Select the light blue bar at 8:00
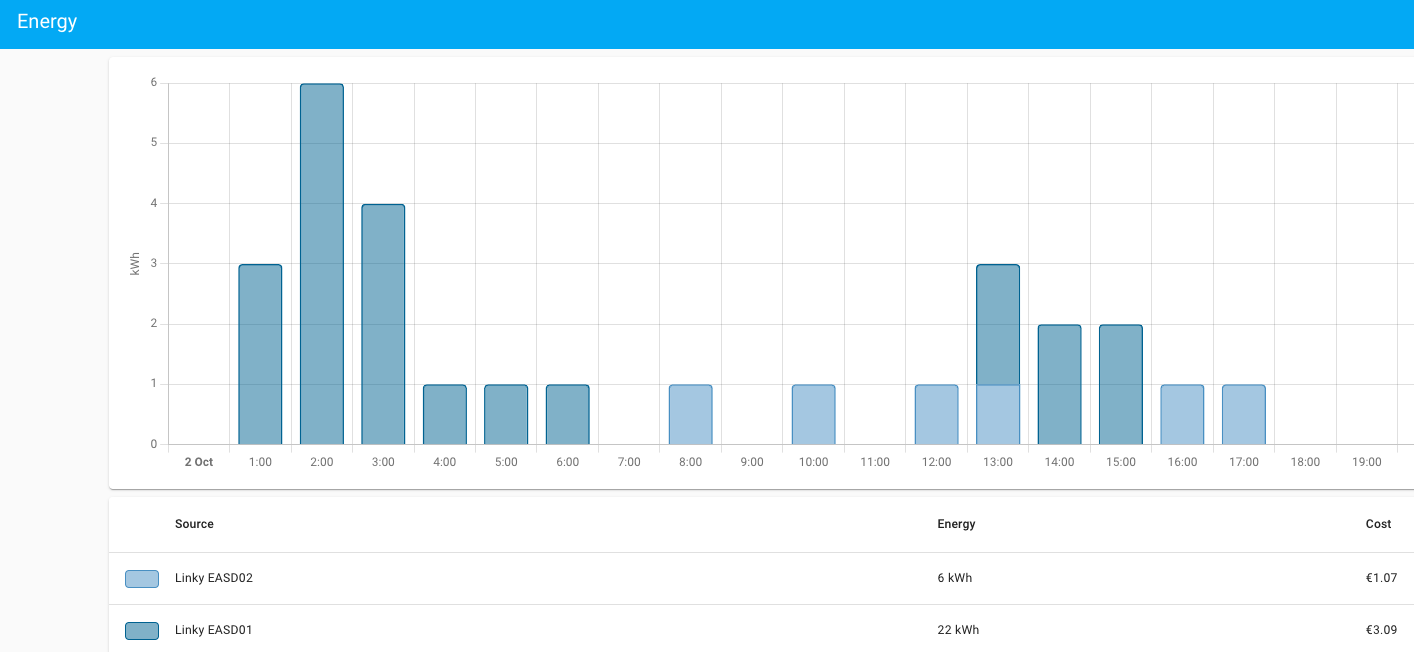The image size is (1414, 652). point(690,413)
